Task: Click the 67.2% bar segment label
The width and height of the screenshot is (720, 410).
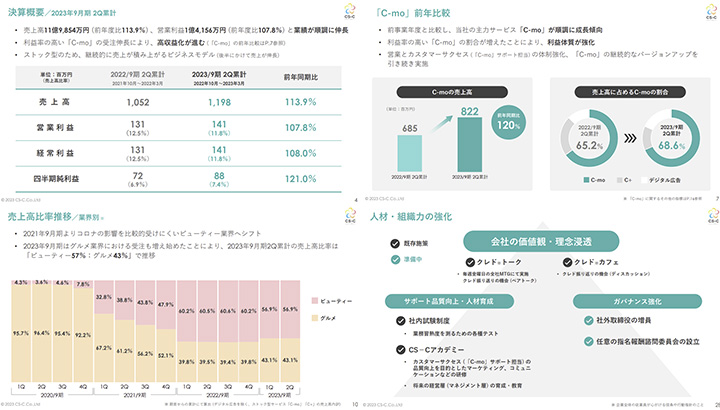Action: tap(104, 348)
